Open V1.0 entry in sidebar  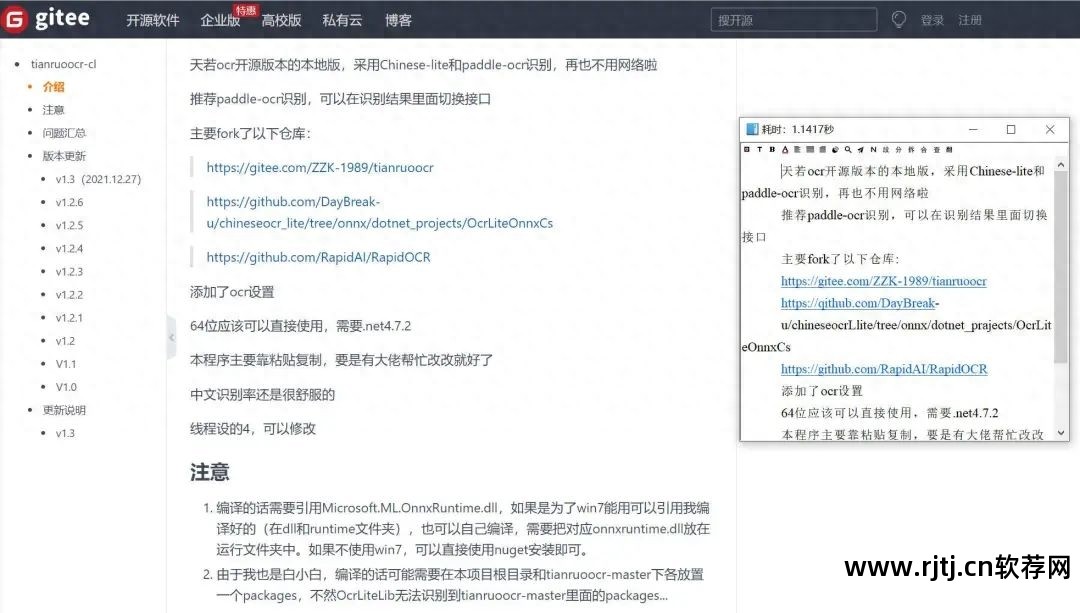click(x=66, y=387)
